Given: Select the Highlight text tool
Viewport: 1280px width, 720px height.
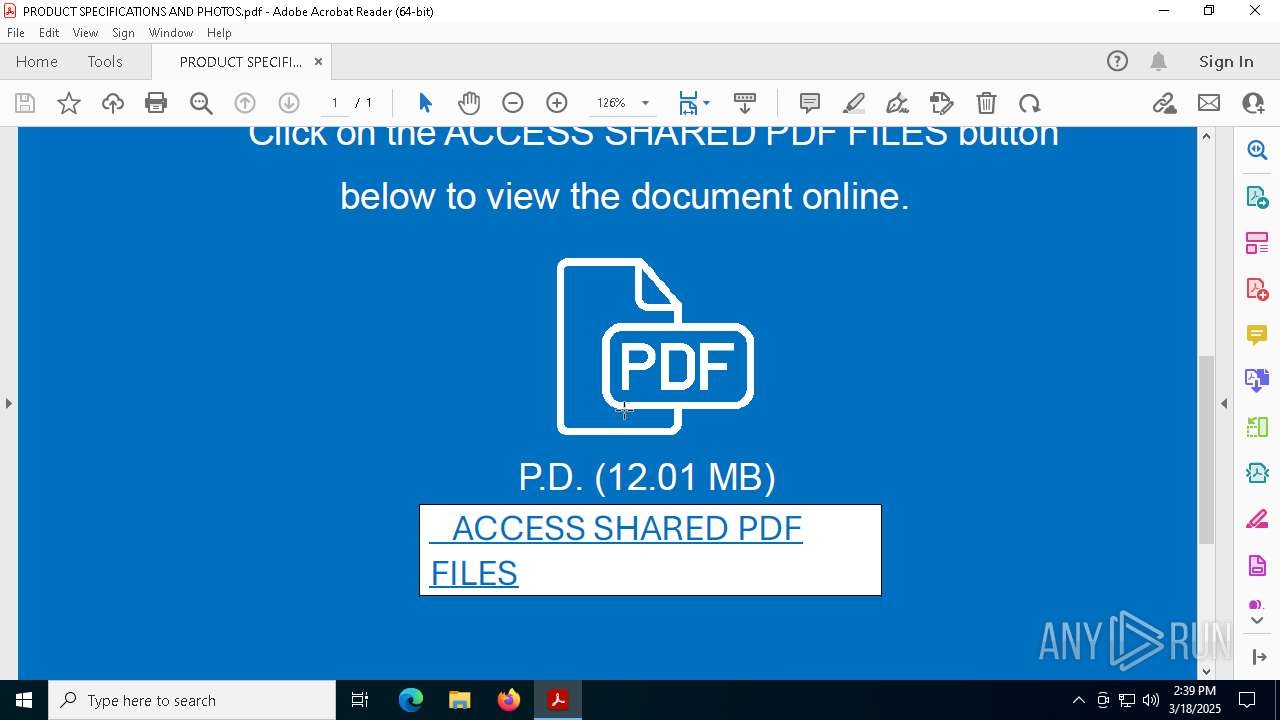Looking at the screenshot, I should [854, 103].
